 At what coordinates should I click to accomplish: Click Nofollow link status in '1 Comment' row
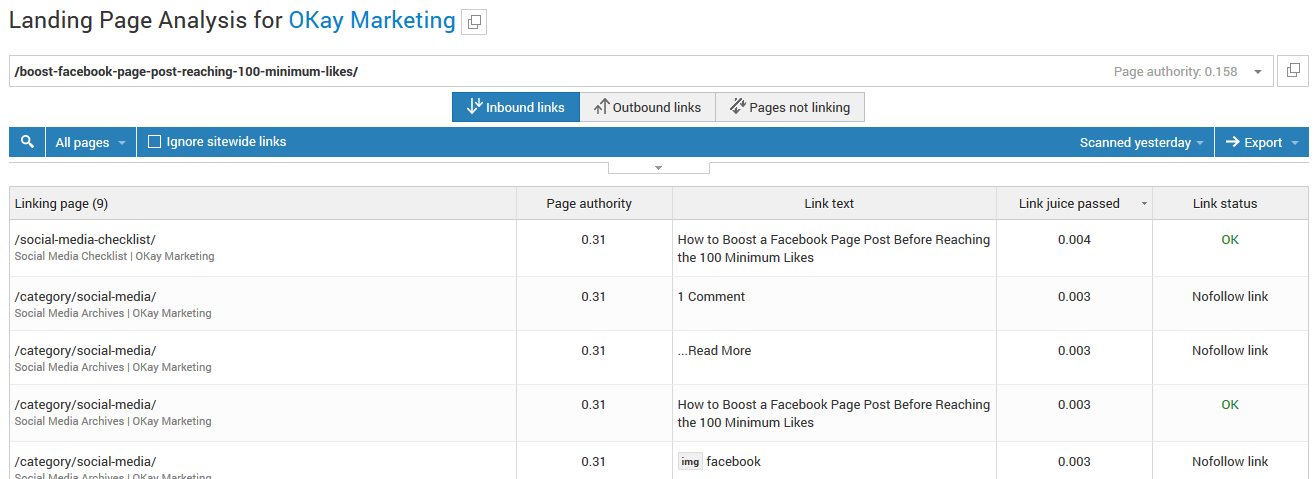coord(1230,297)
